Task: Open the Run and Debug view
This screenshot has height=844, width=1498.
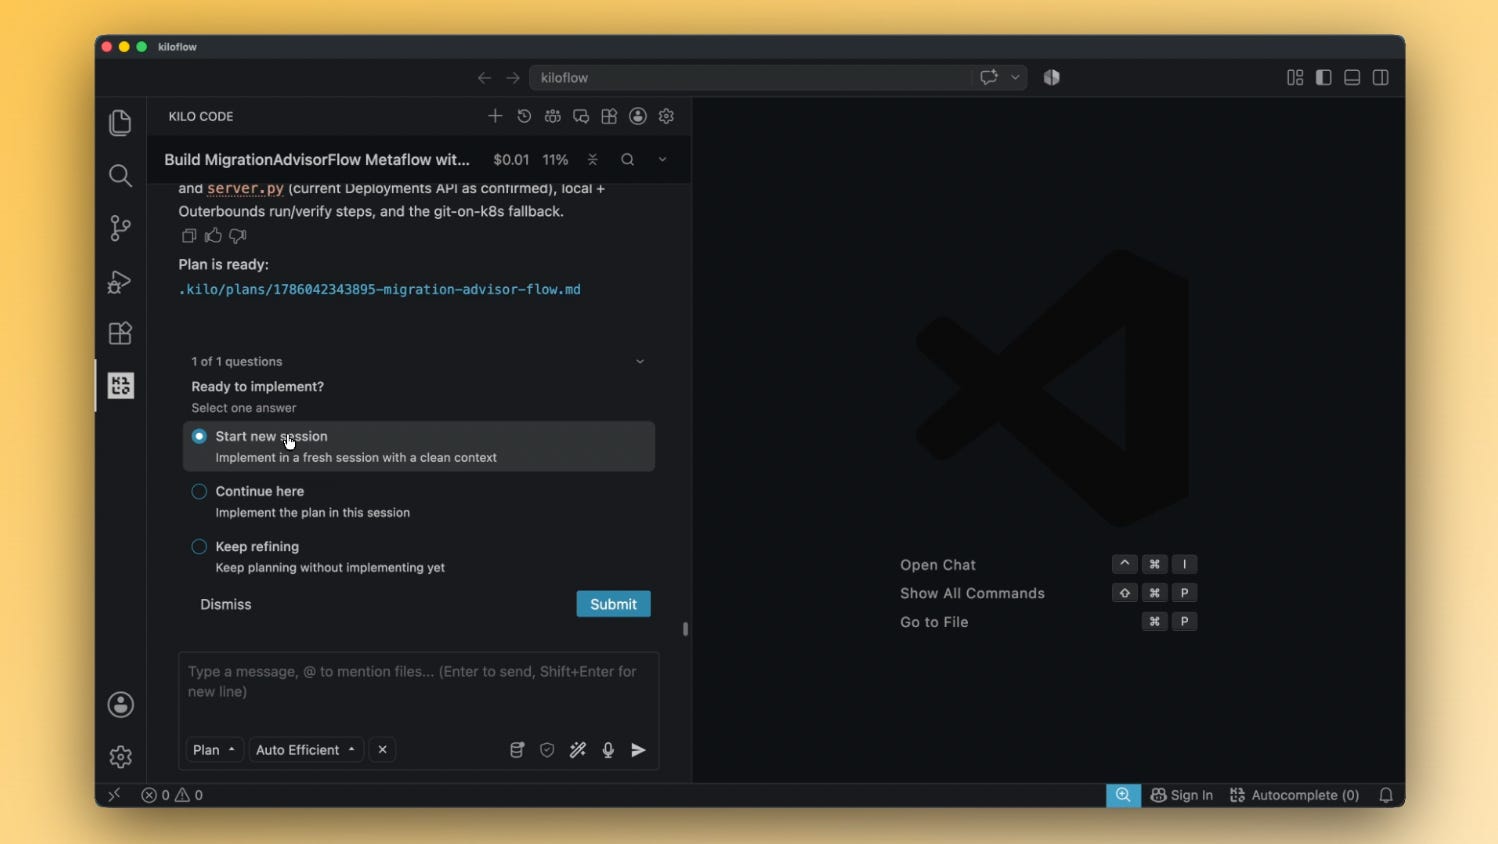Action: [120, 281]
